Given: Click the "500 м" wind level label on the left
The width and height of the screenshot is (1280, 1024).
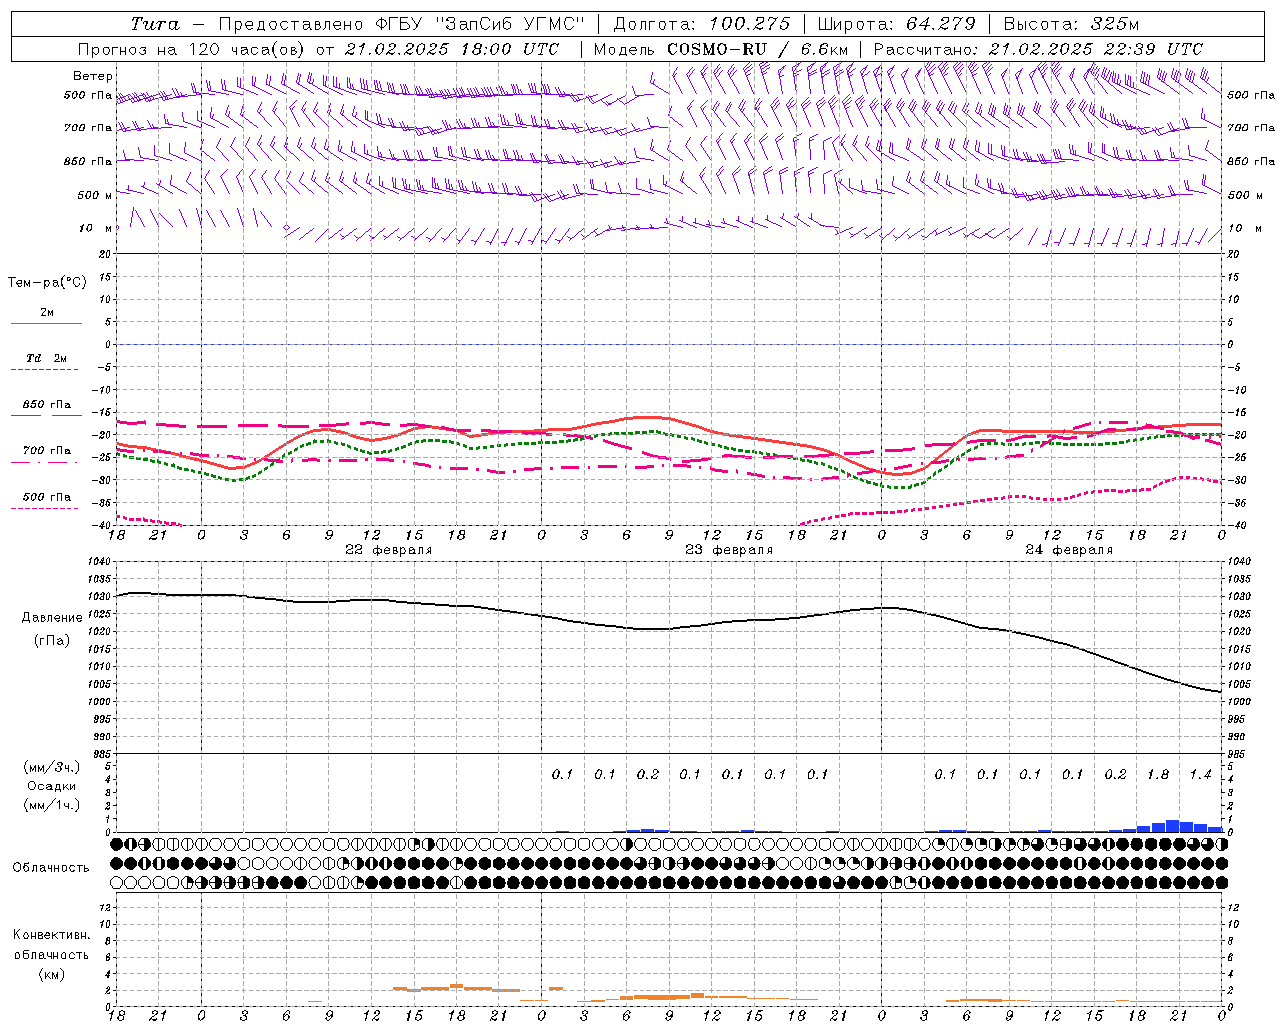Looking at the screenshot, I should pyautogui.click(x=95, y=196).
